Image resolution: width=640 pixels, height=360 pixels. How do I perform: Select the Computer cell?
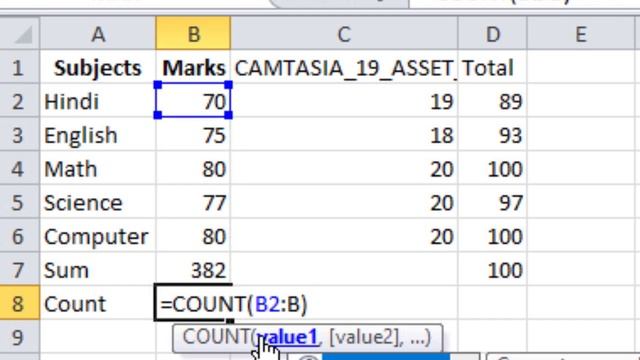click(x=98, y=236)
